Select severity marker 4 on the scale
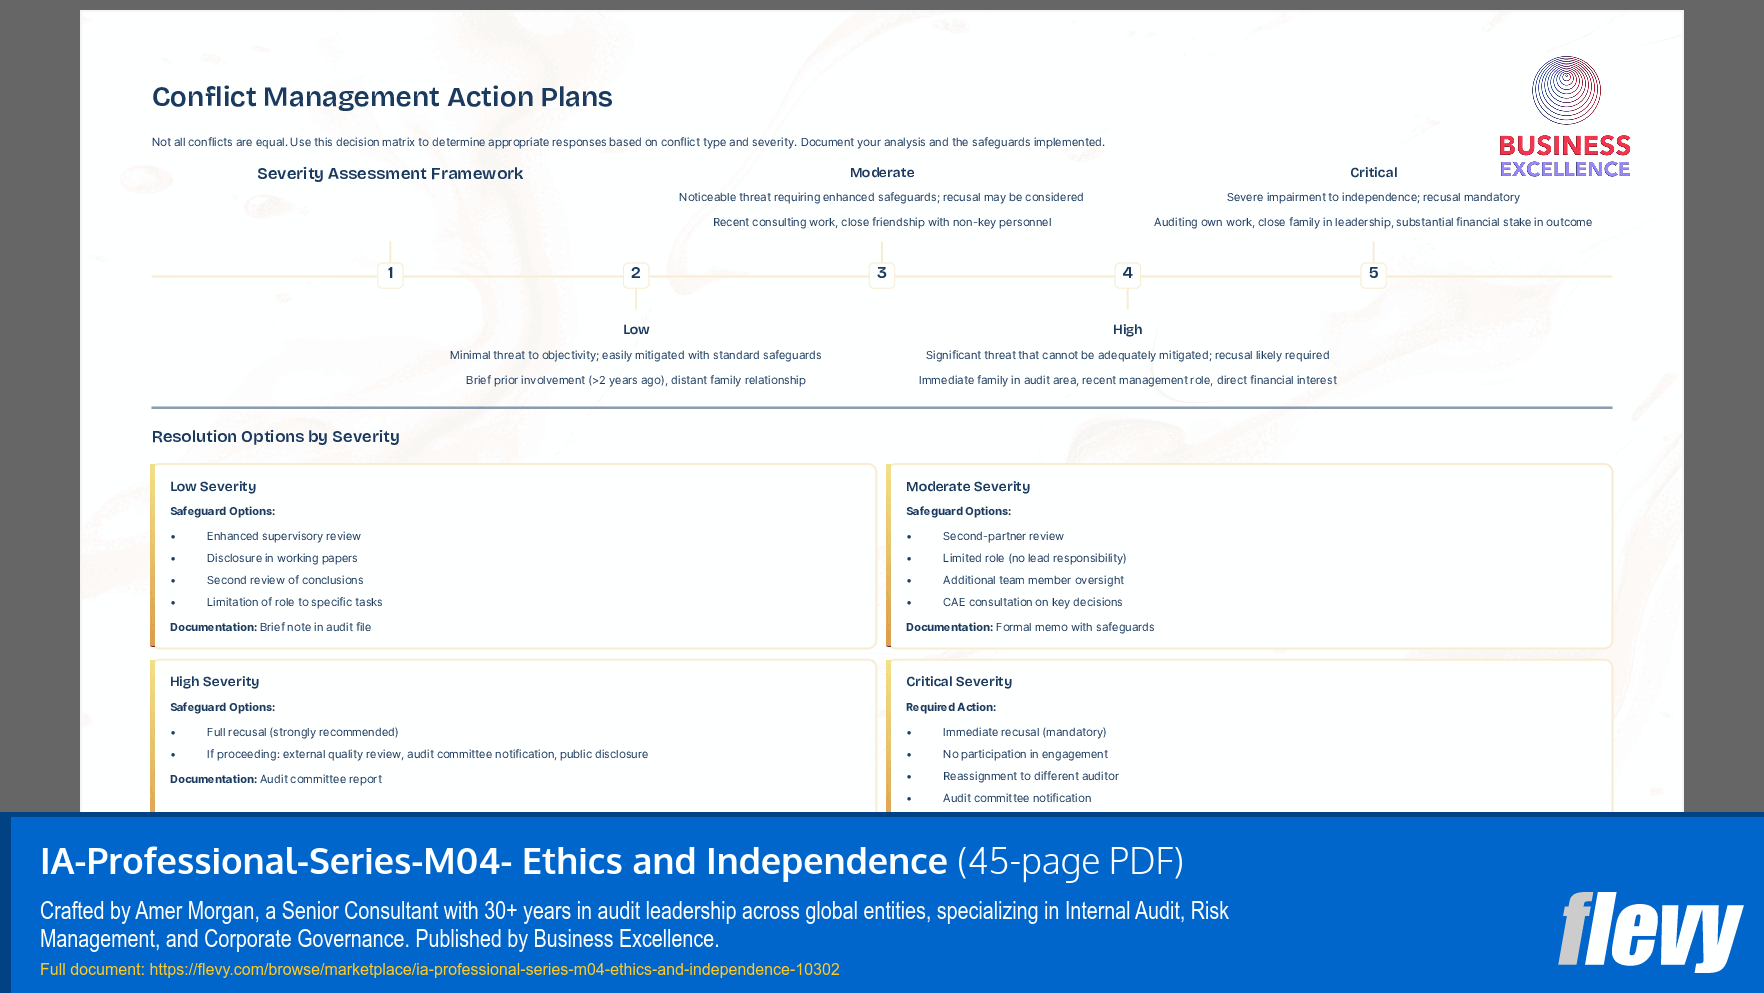Viewport: 1764px width, 993px height. pyautogui.click(x=1127, y=274)
